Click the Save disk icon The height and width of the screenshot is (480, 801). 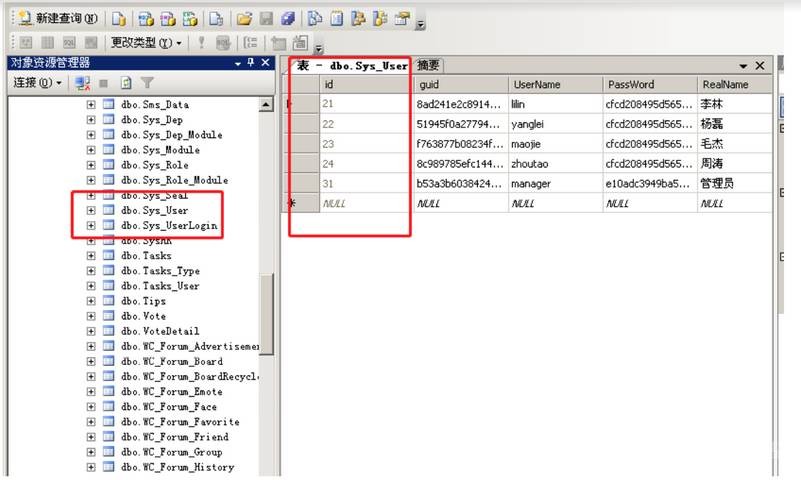click(266, 19)
